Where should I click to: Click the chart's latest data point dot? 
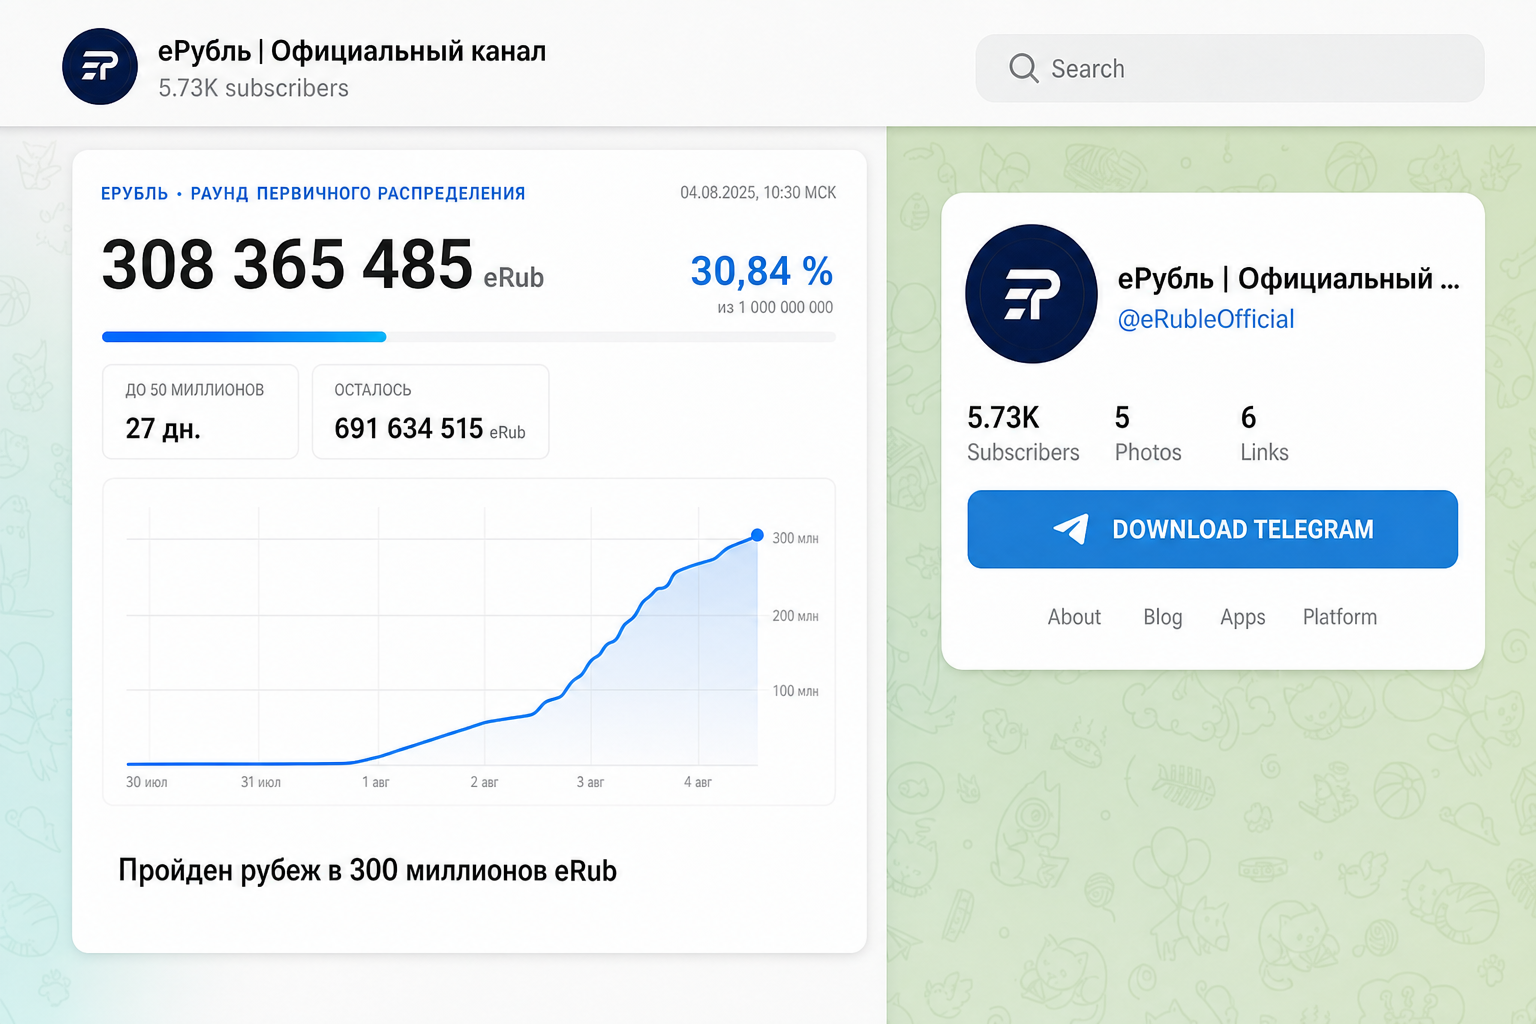click(757, 535)
